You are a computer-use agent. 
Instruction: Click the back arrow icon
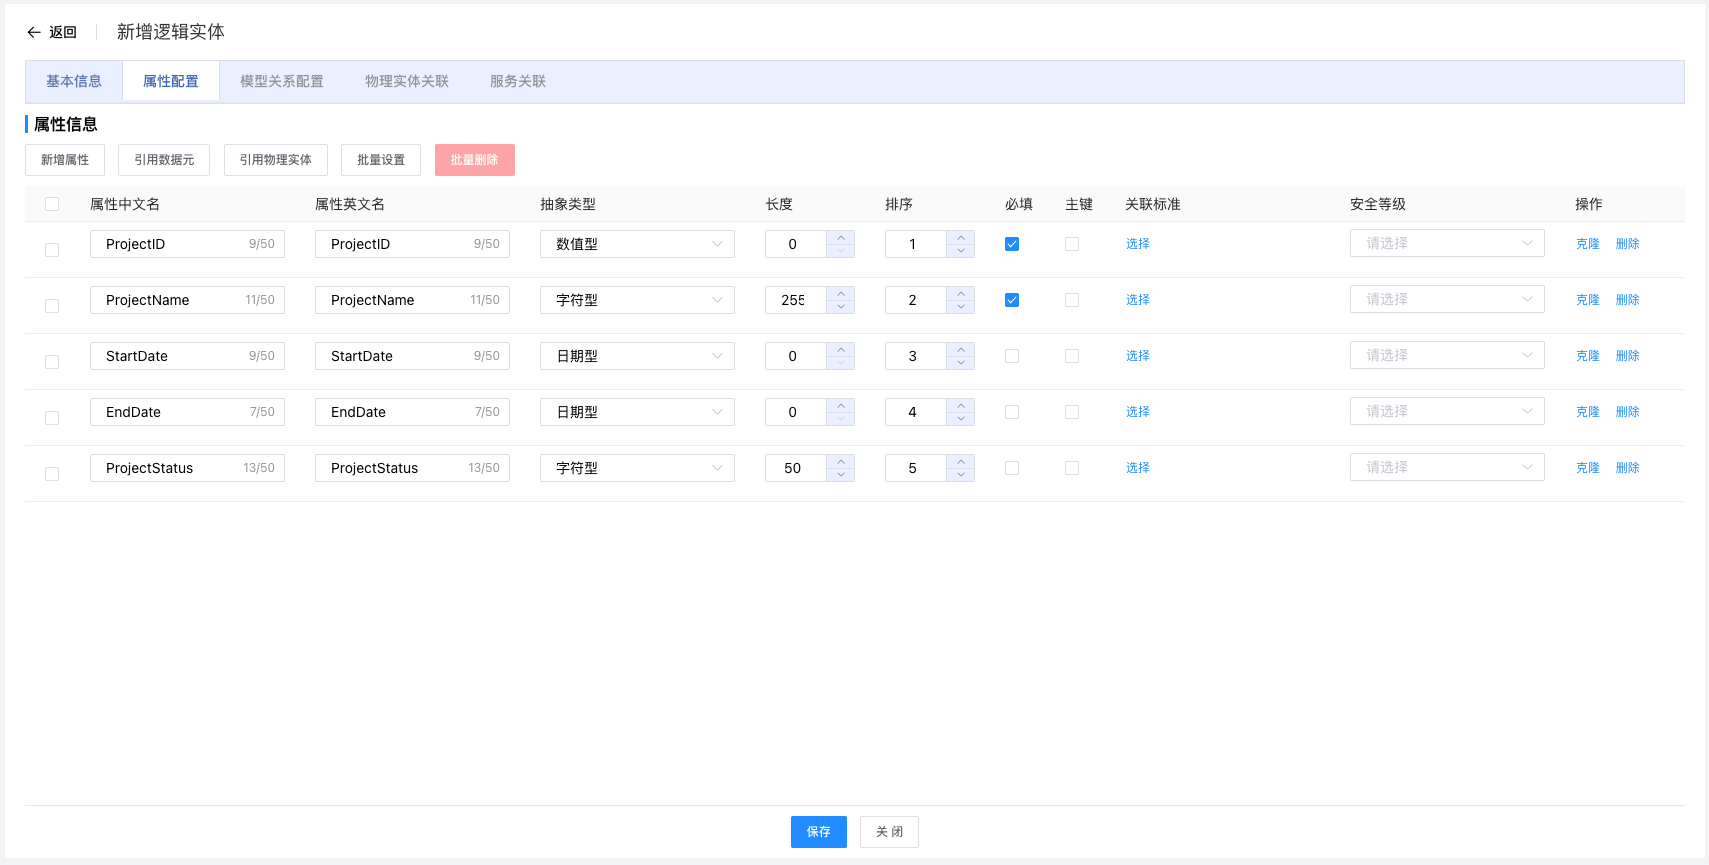[34, 32]
